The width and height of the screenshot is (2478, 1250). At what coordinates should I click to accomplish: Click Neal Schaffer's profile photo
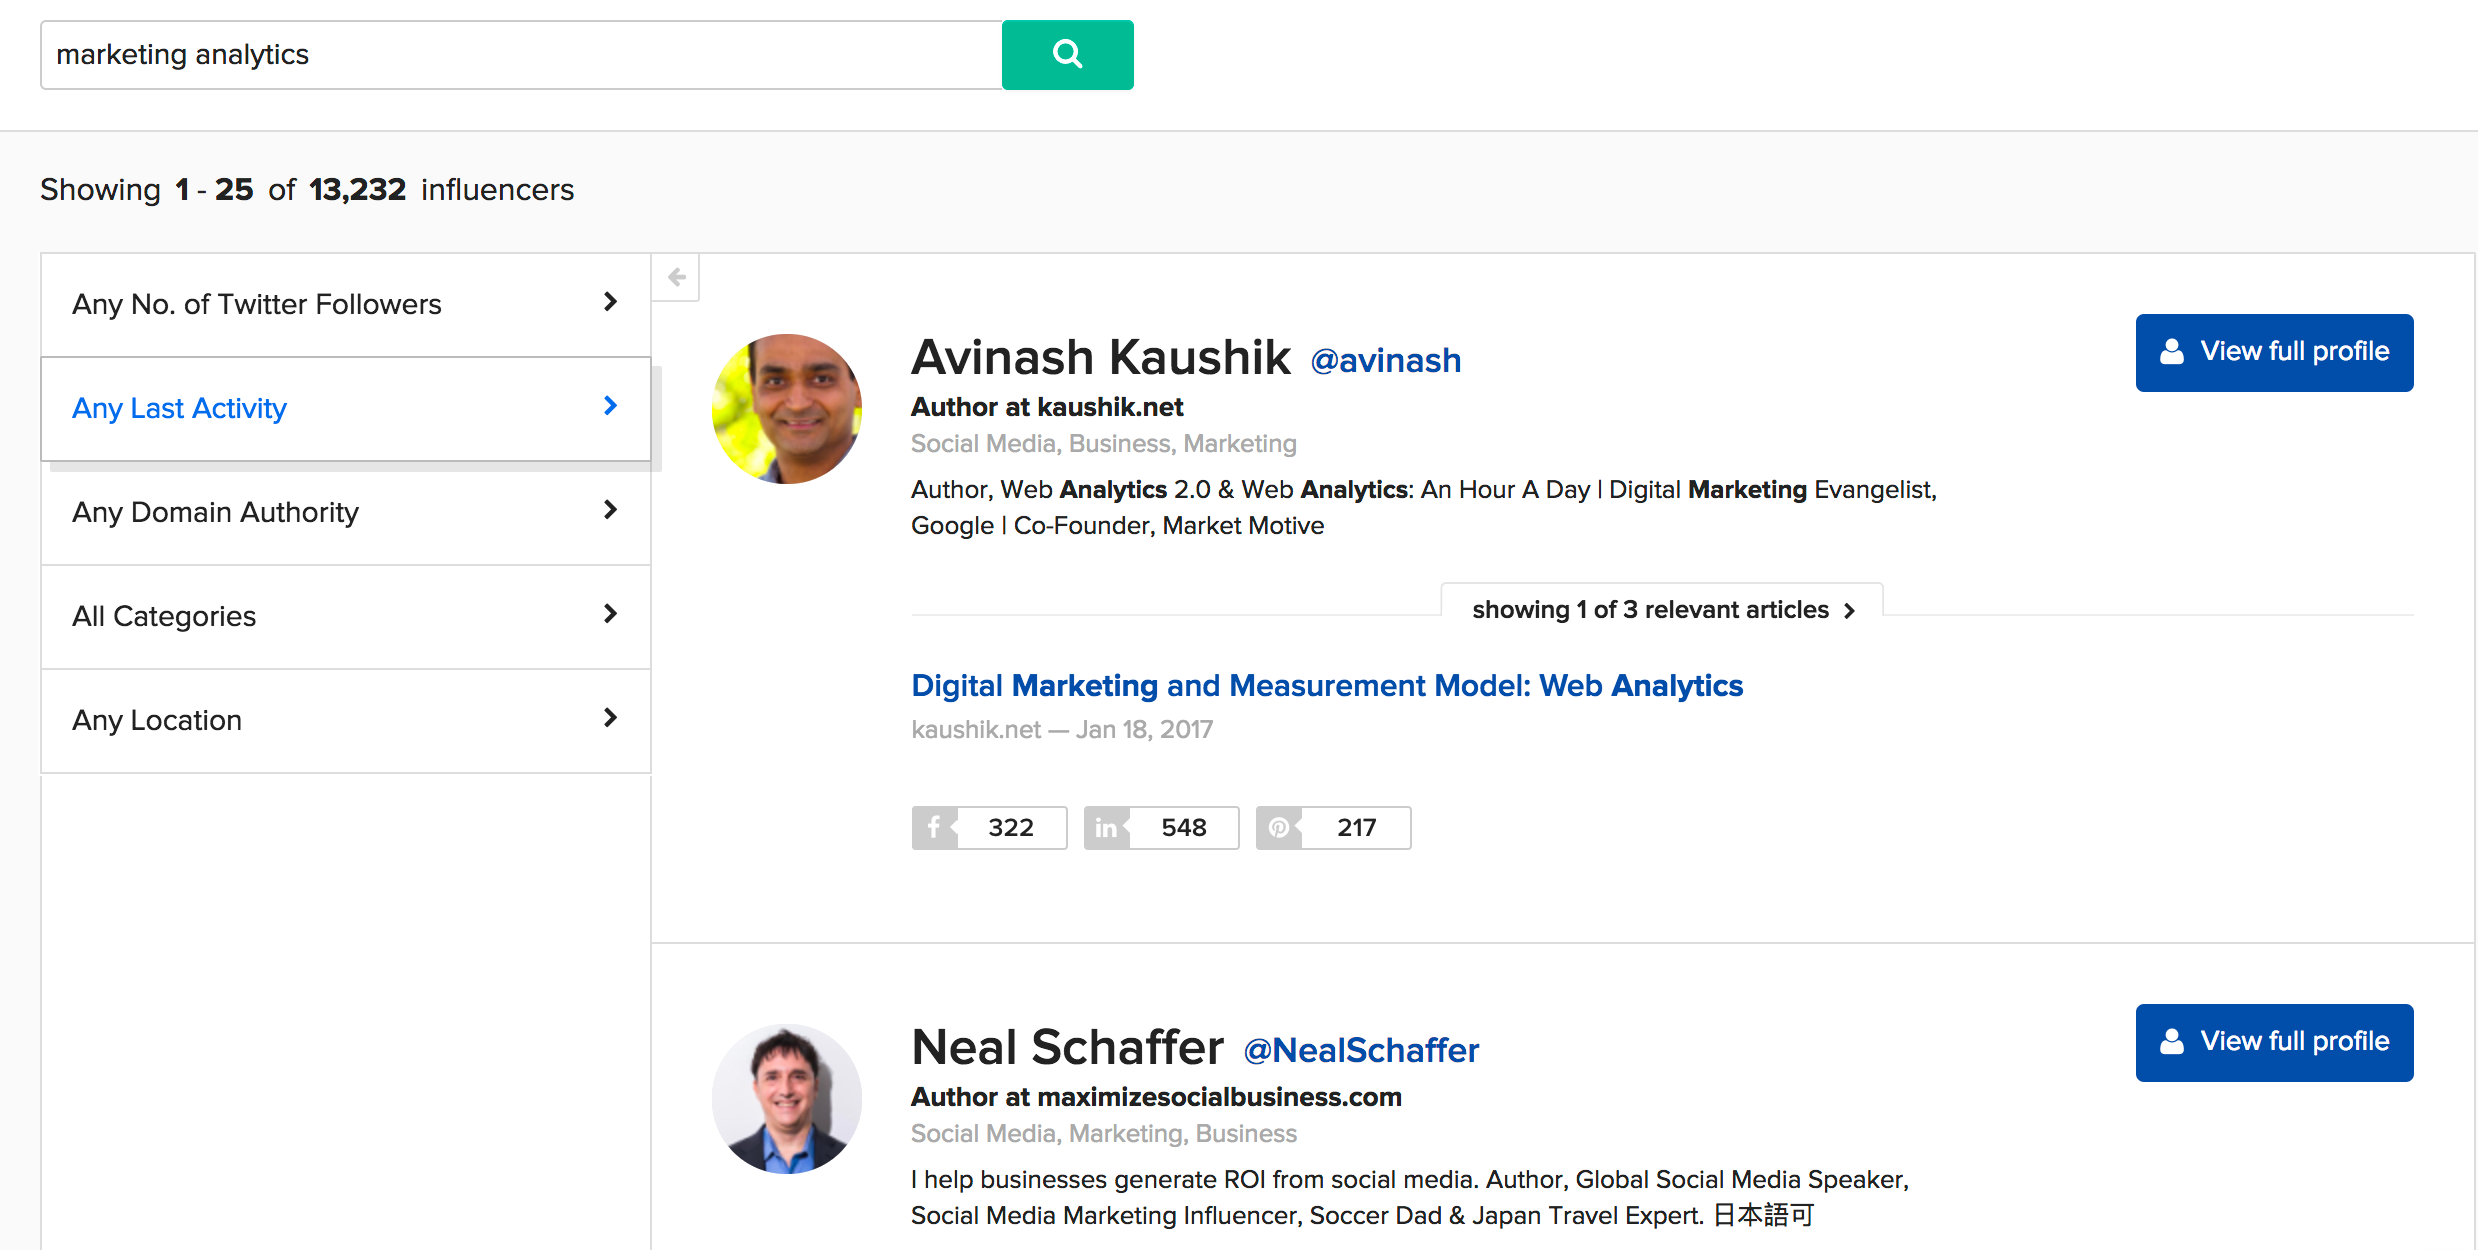tap(787, 1099)
